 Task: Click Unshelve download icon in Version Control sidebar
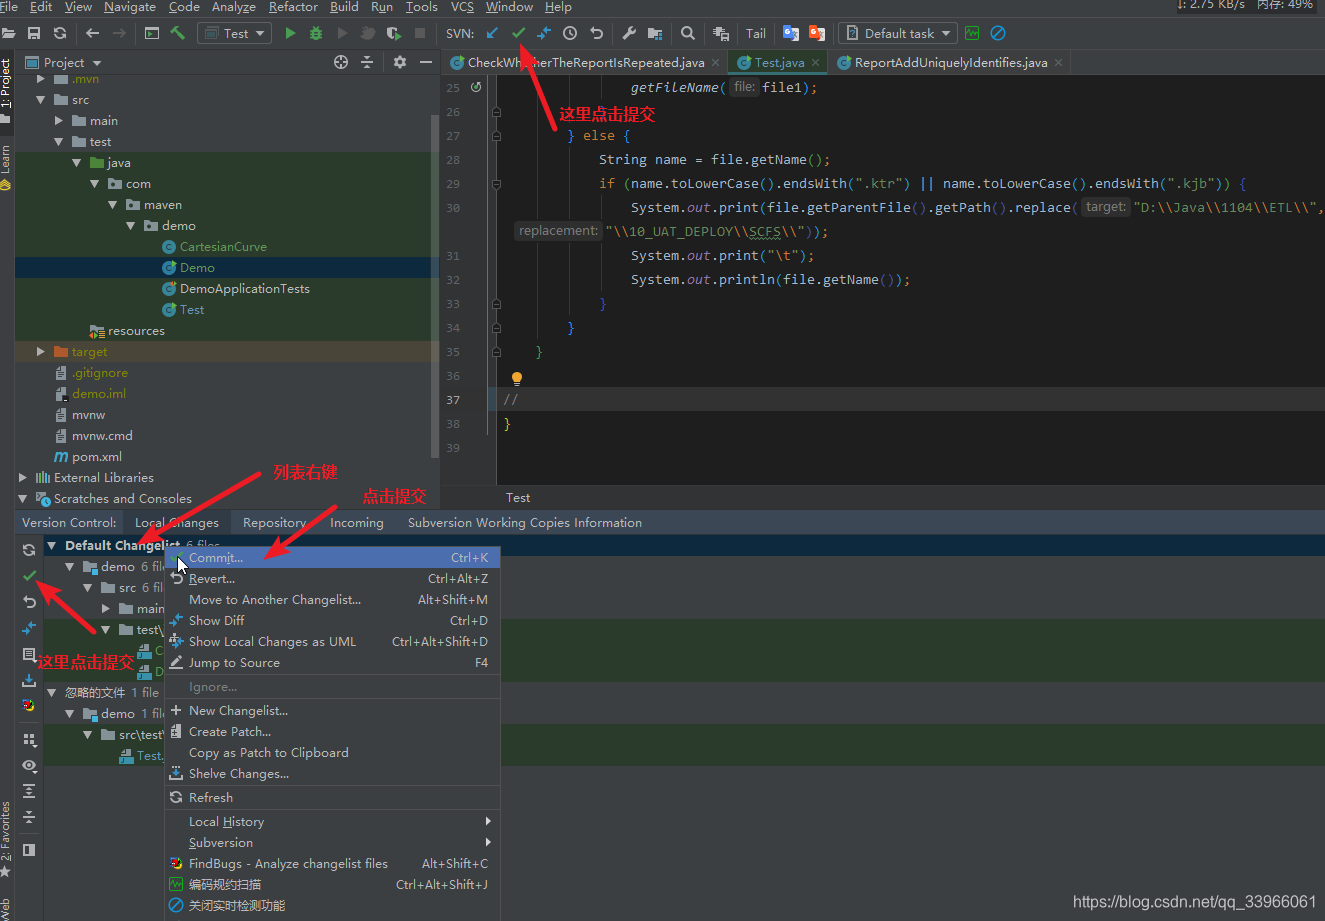coord(29,680)
